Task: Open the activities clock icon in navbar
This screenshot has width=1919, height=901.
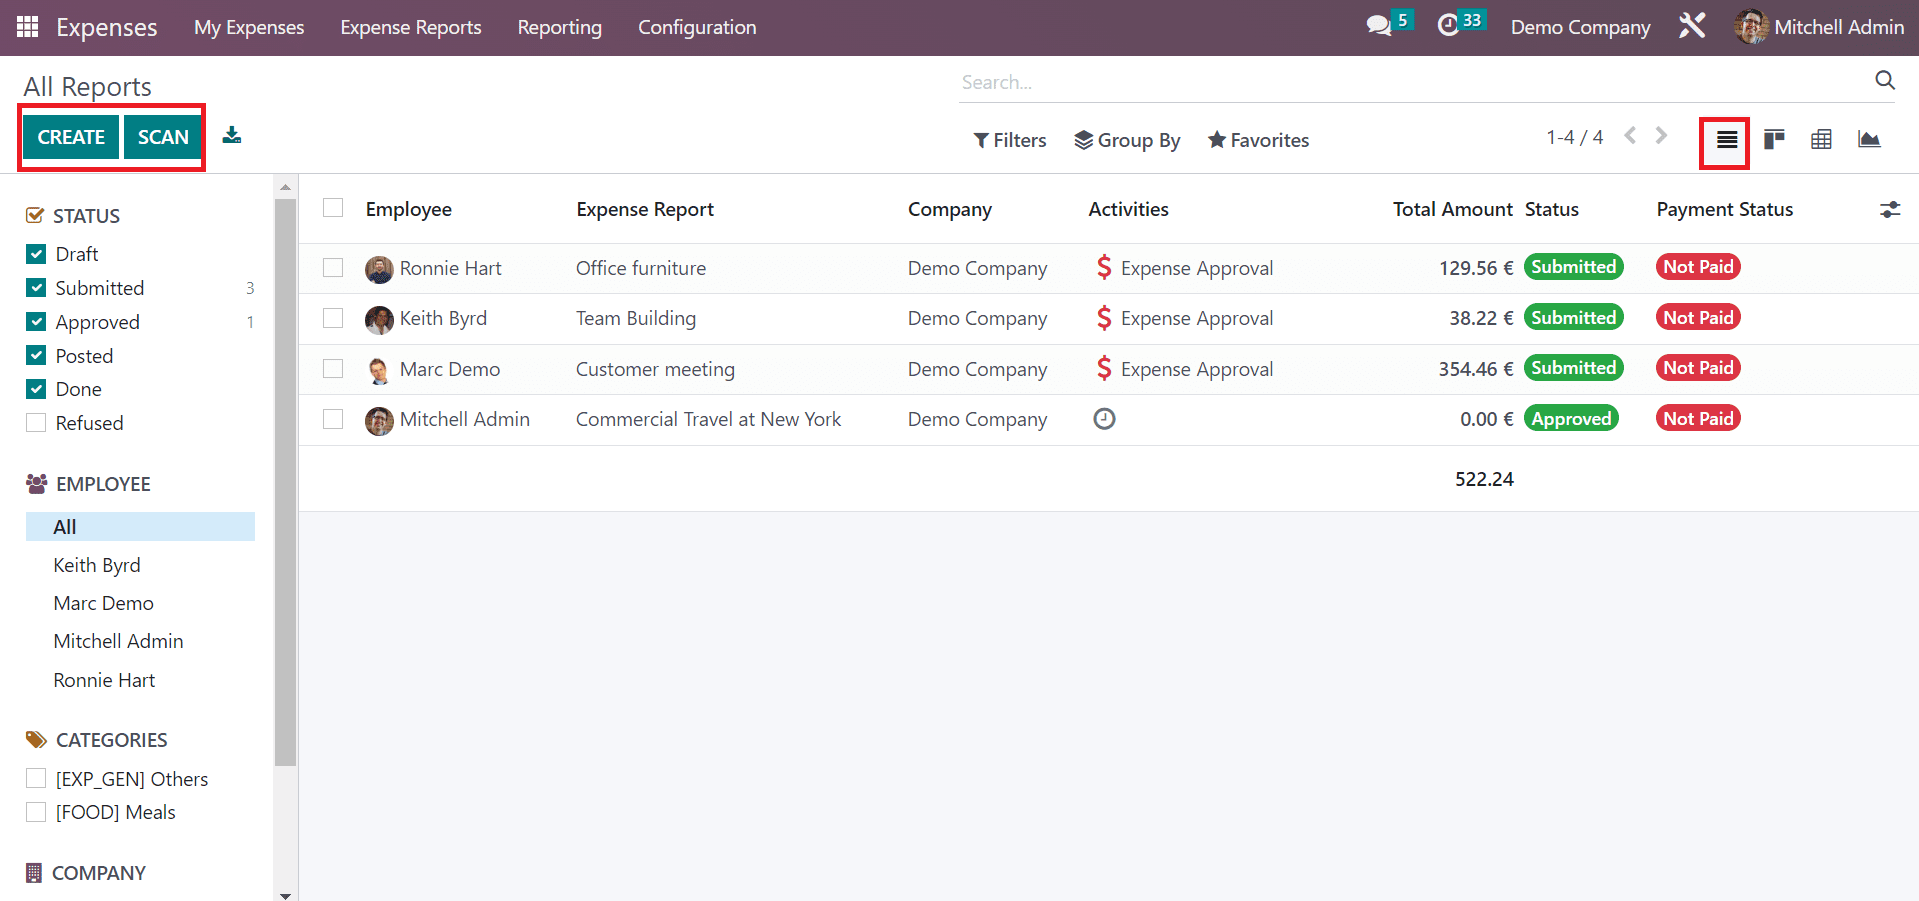Action: pos(1448,26)
